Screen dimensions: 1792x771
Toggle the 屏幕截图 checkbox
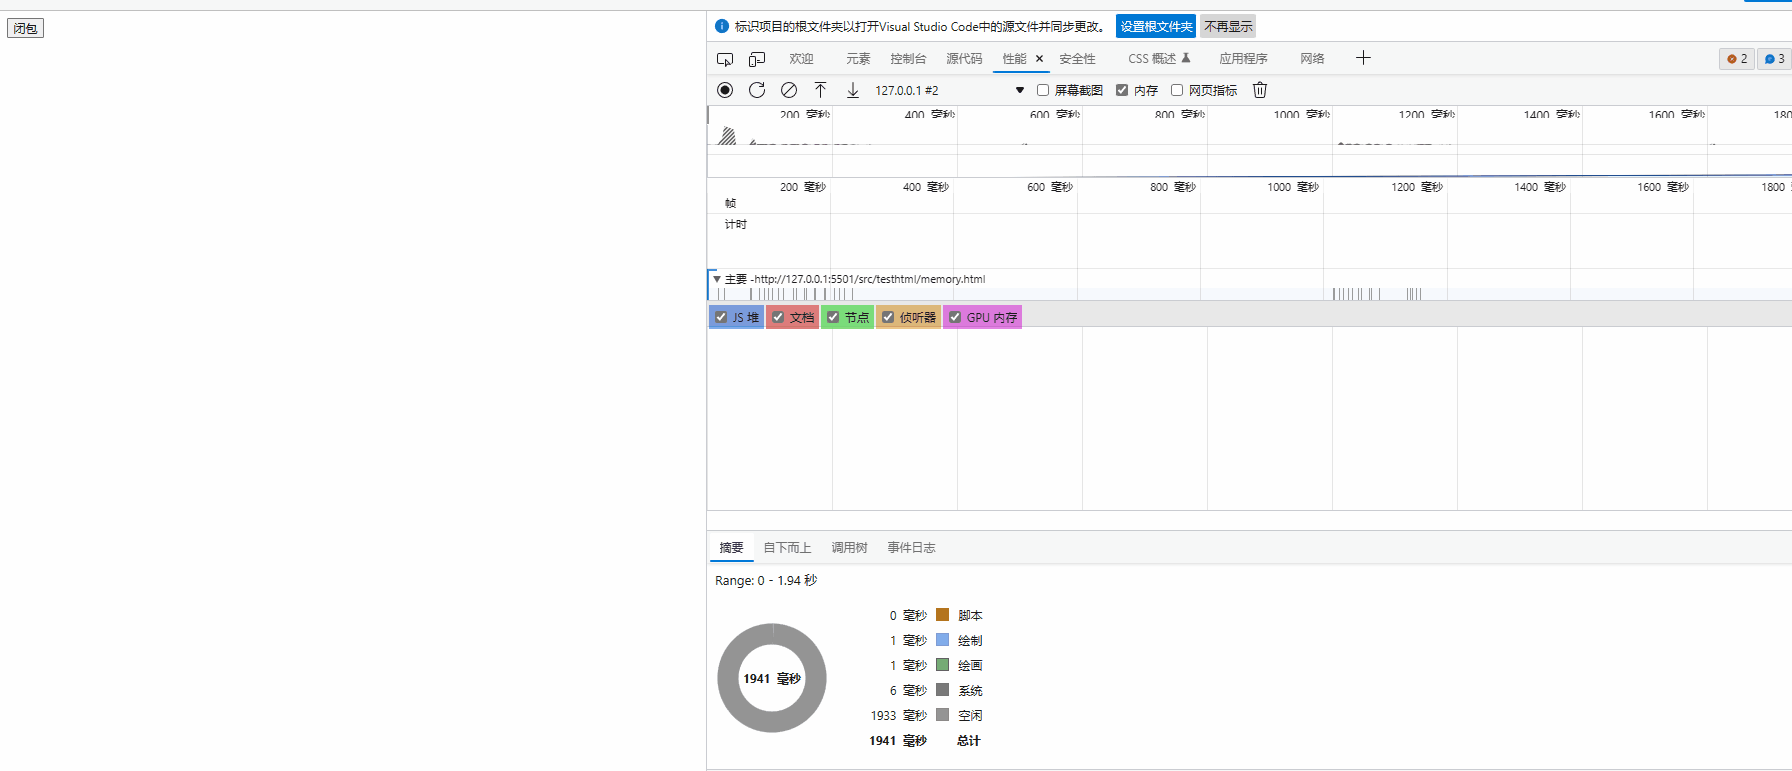pyautogui.click(x=1043, y=90)
